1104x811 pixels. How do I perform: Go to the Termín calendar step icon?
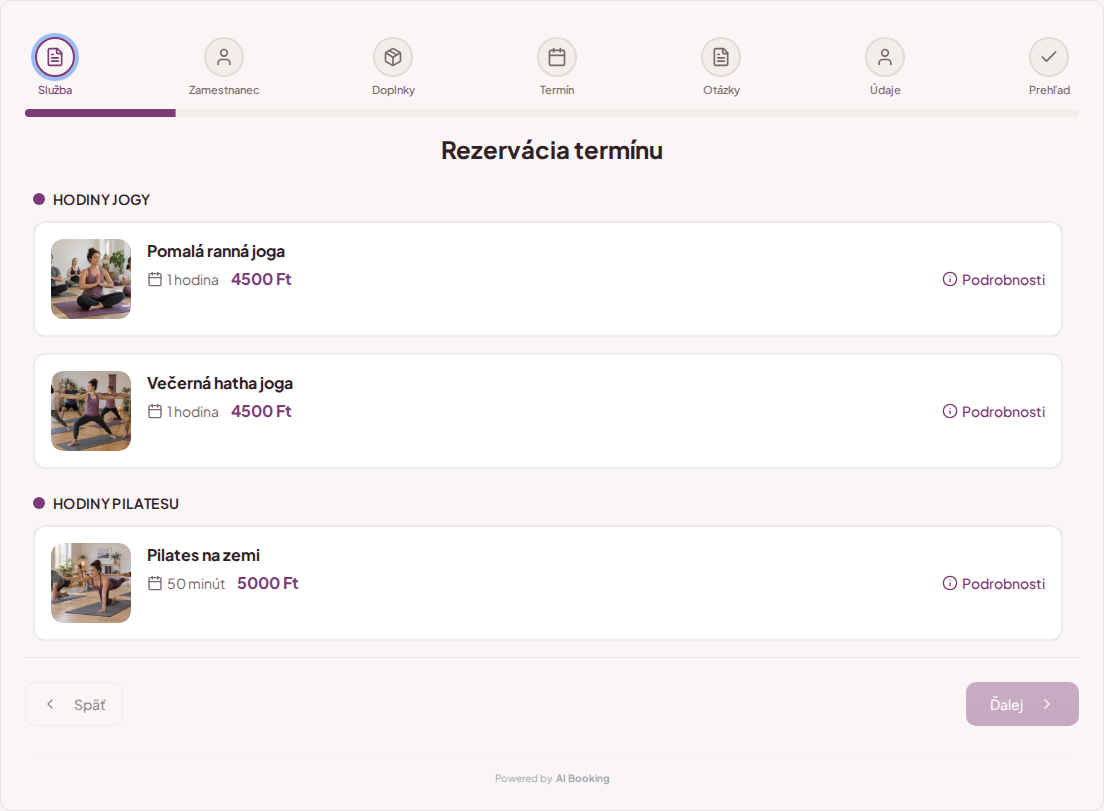click(557, 57)
